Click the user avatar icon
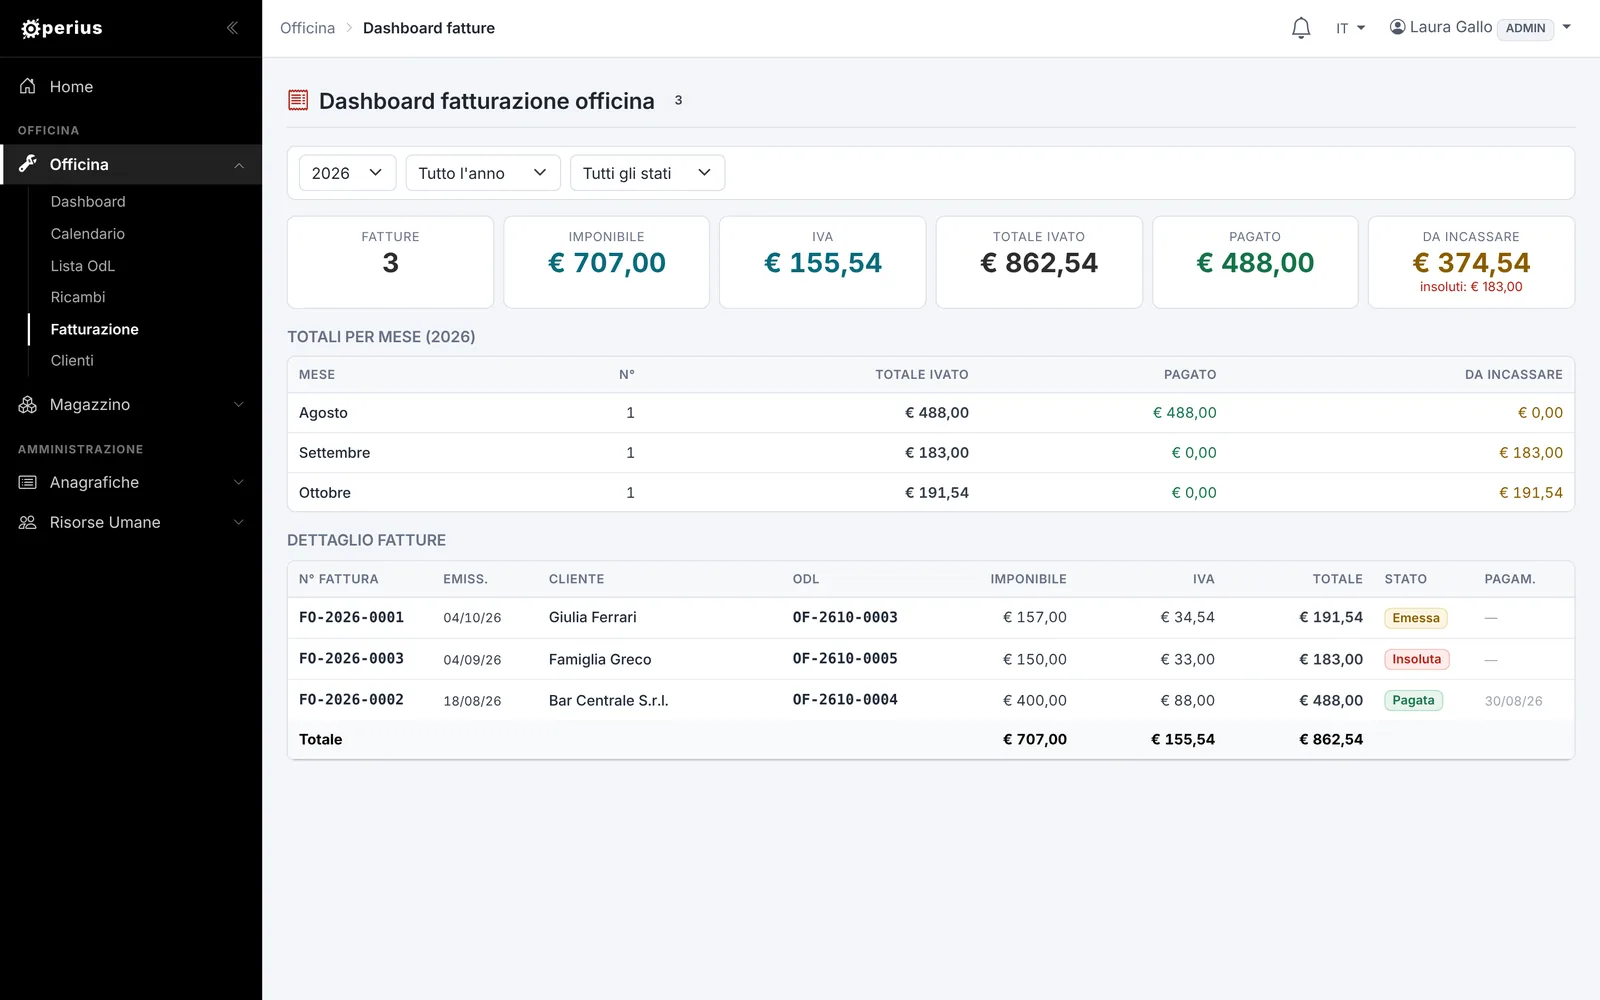The width and height of the screenshot is (1600, 1000). [x=1397, y=27]
